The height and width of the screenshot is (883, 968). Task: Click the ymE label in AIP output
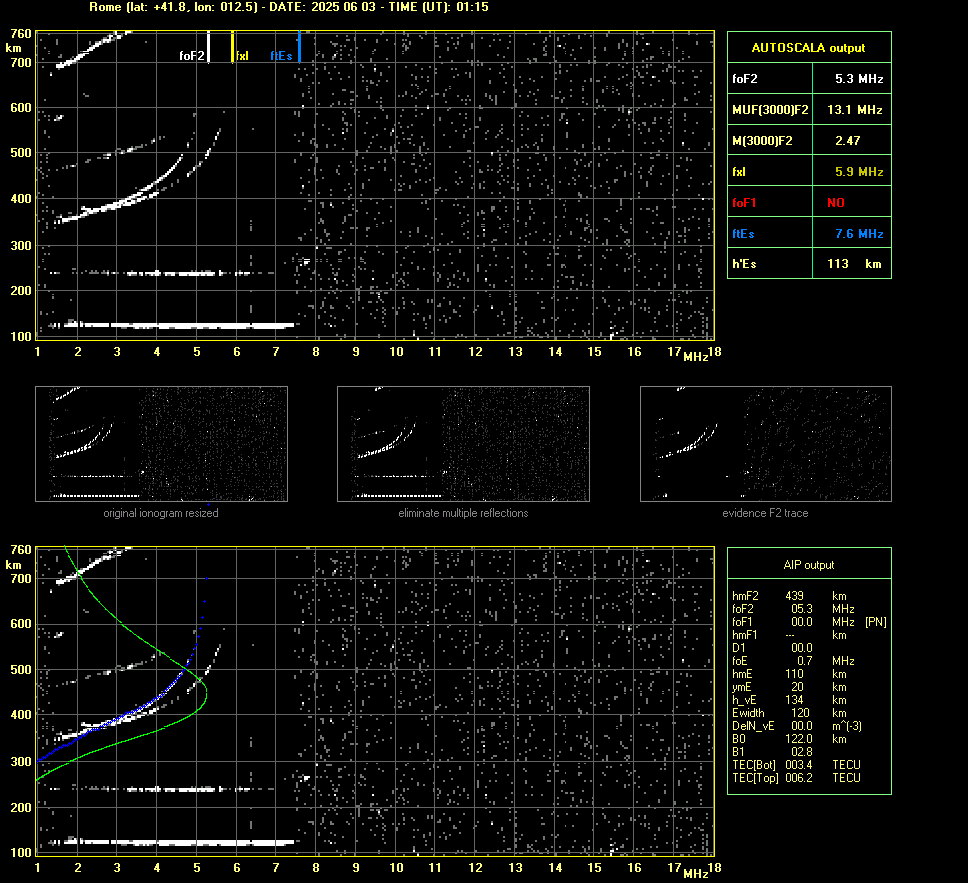(x=742, y=687)
